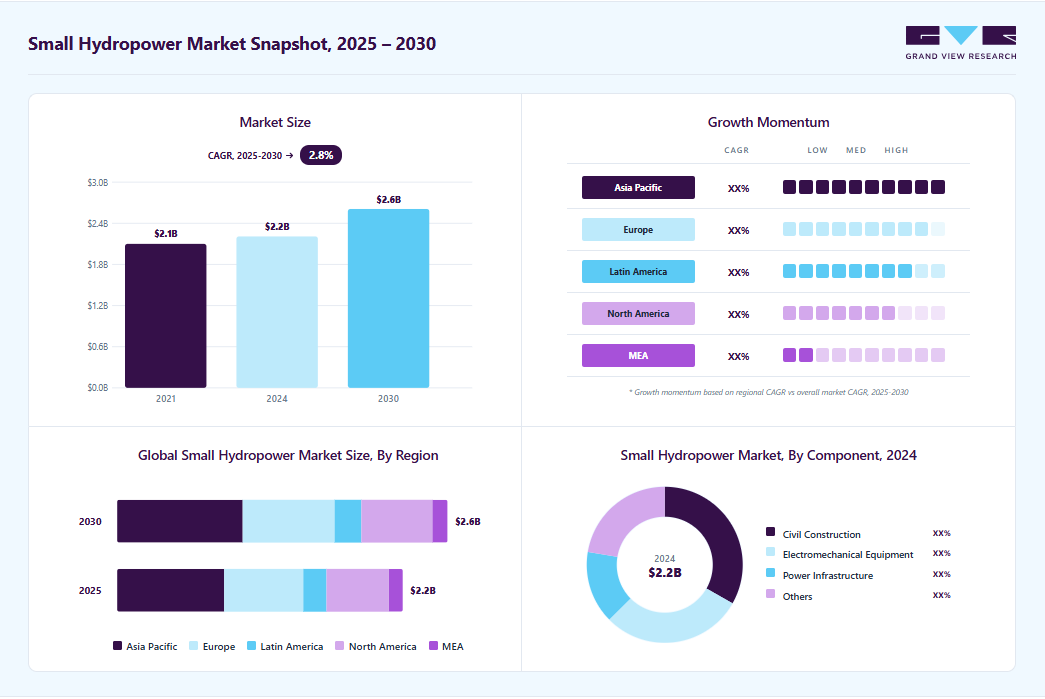This screenshot has height=699, width=1045.
Task: Click the XX% CAGR value for North America
Action: coord(738,315)
